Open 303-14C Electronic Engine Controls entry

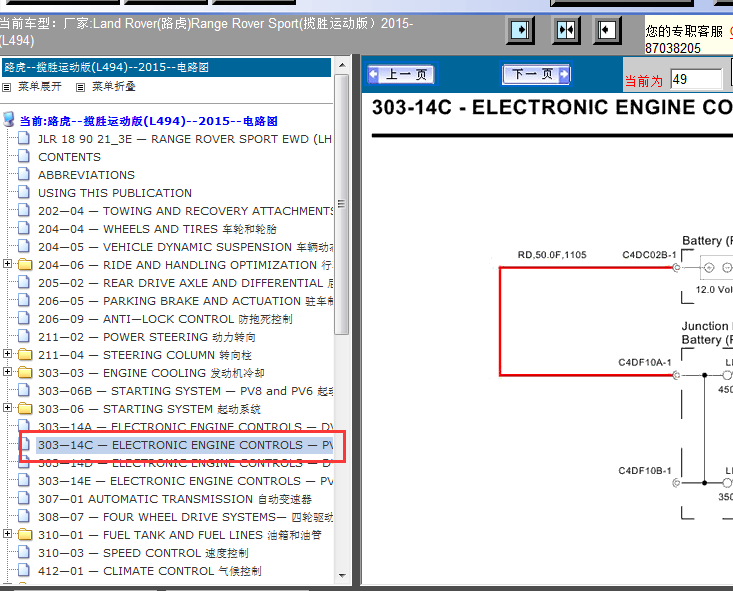tap(185, 445)
